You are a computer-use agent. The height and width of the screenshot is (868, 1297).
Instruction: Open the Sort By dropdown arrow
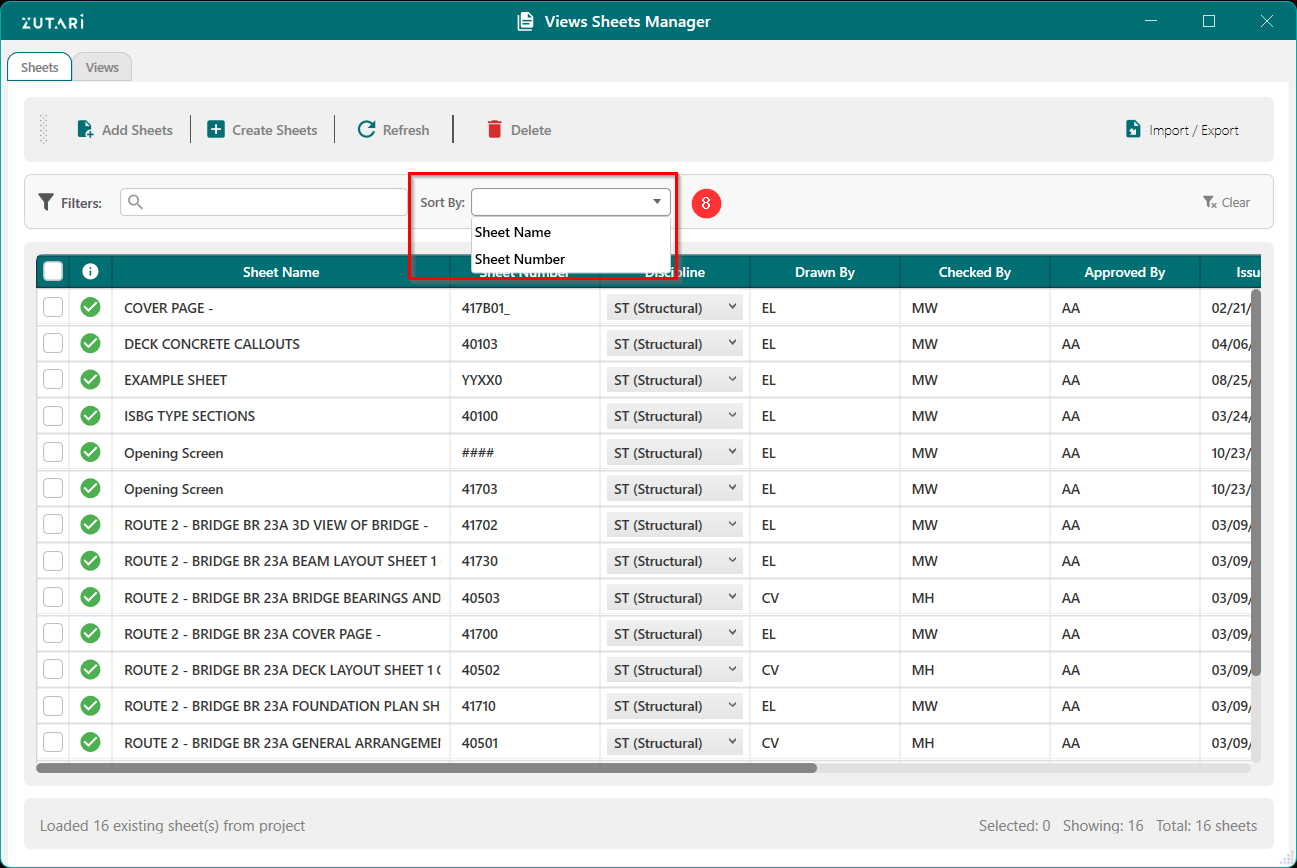point(657,202)
